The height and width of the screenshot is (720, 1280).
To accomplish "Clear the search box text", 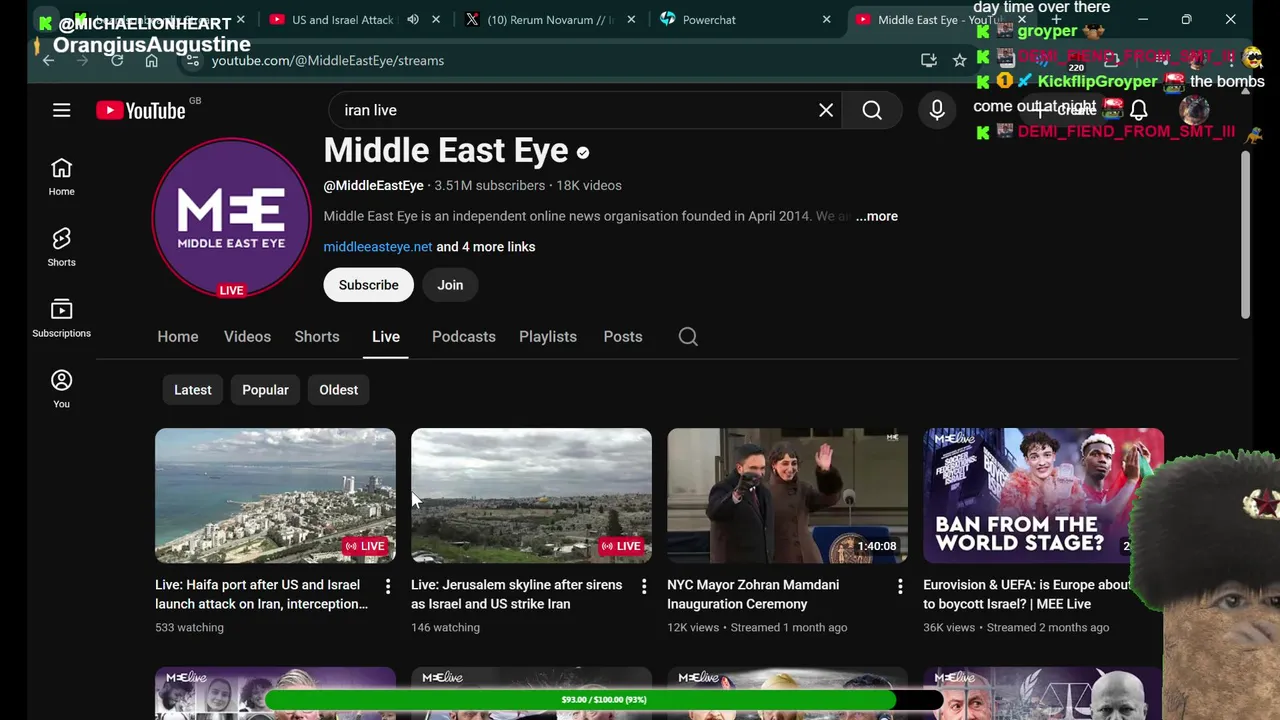I will [826, 110].
